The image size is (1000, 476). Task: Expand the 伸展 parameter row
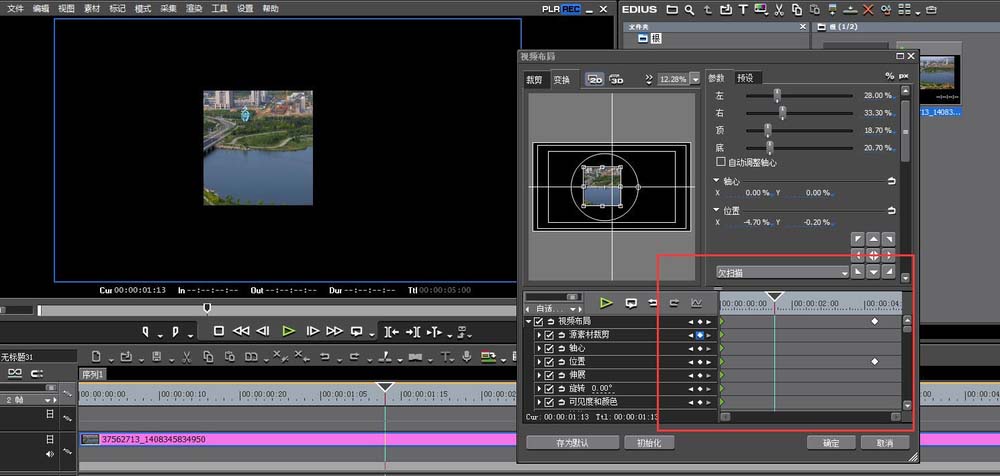pyautogui.click(x=539, y=375)
